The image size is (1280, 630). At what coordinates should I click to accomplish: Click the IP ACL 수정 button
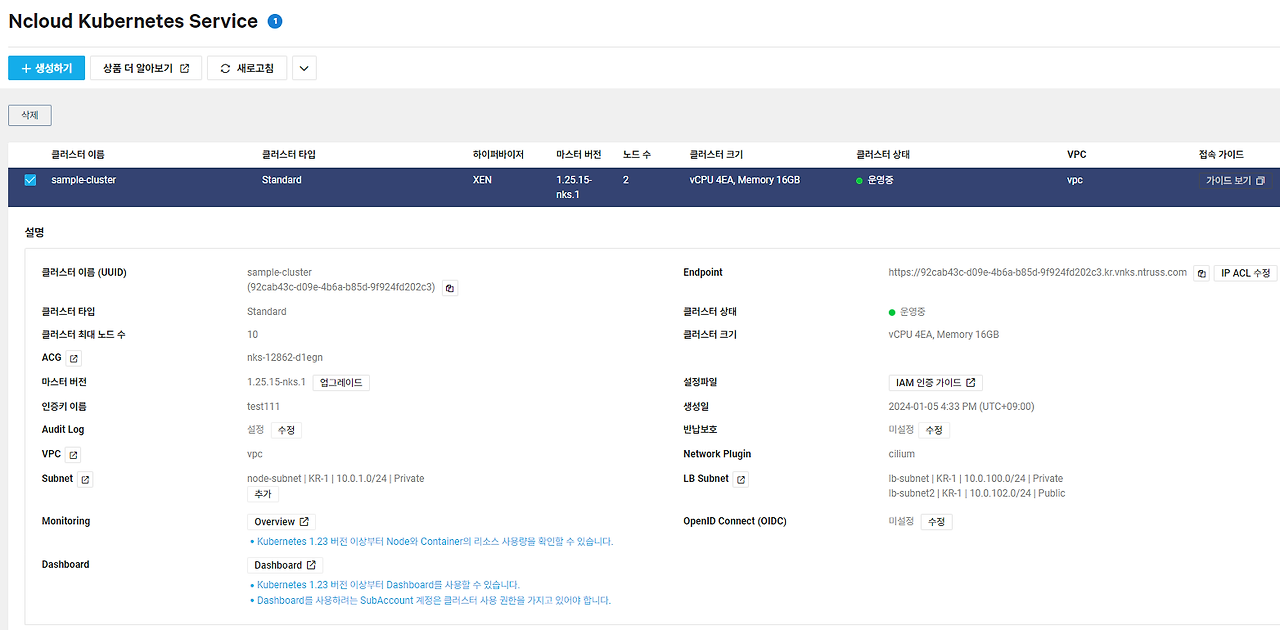(x=1246, y=273)
